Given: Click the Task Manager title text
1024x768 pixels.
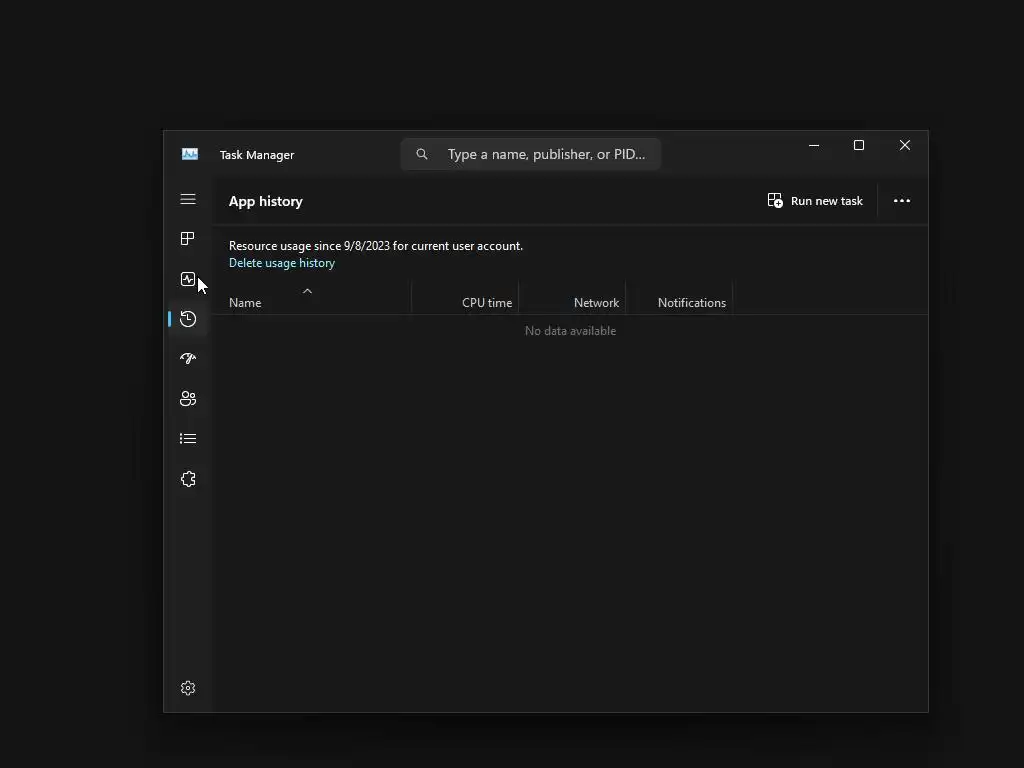Looking at the screenshot, I should tap(257, 155).
